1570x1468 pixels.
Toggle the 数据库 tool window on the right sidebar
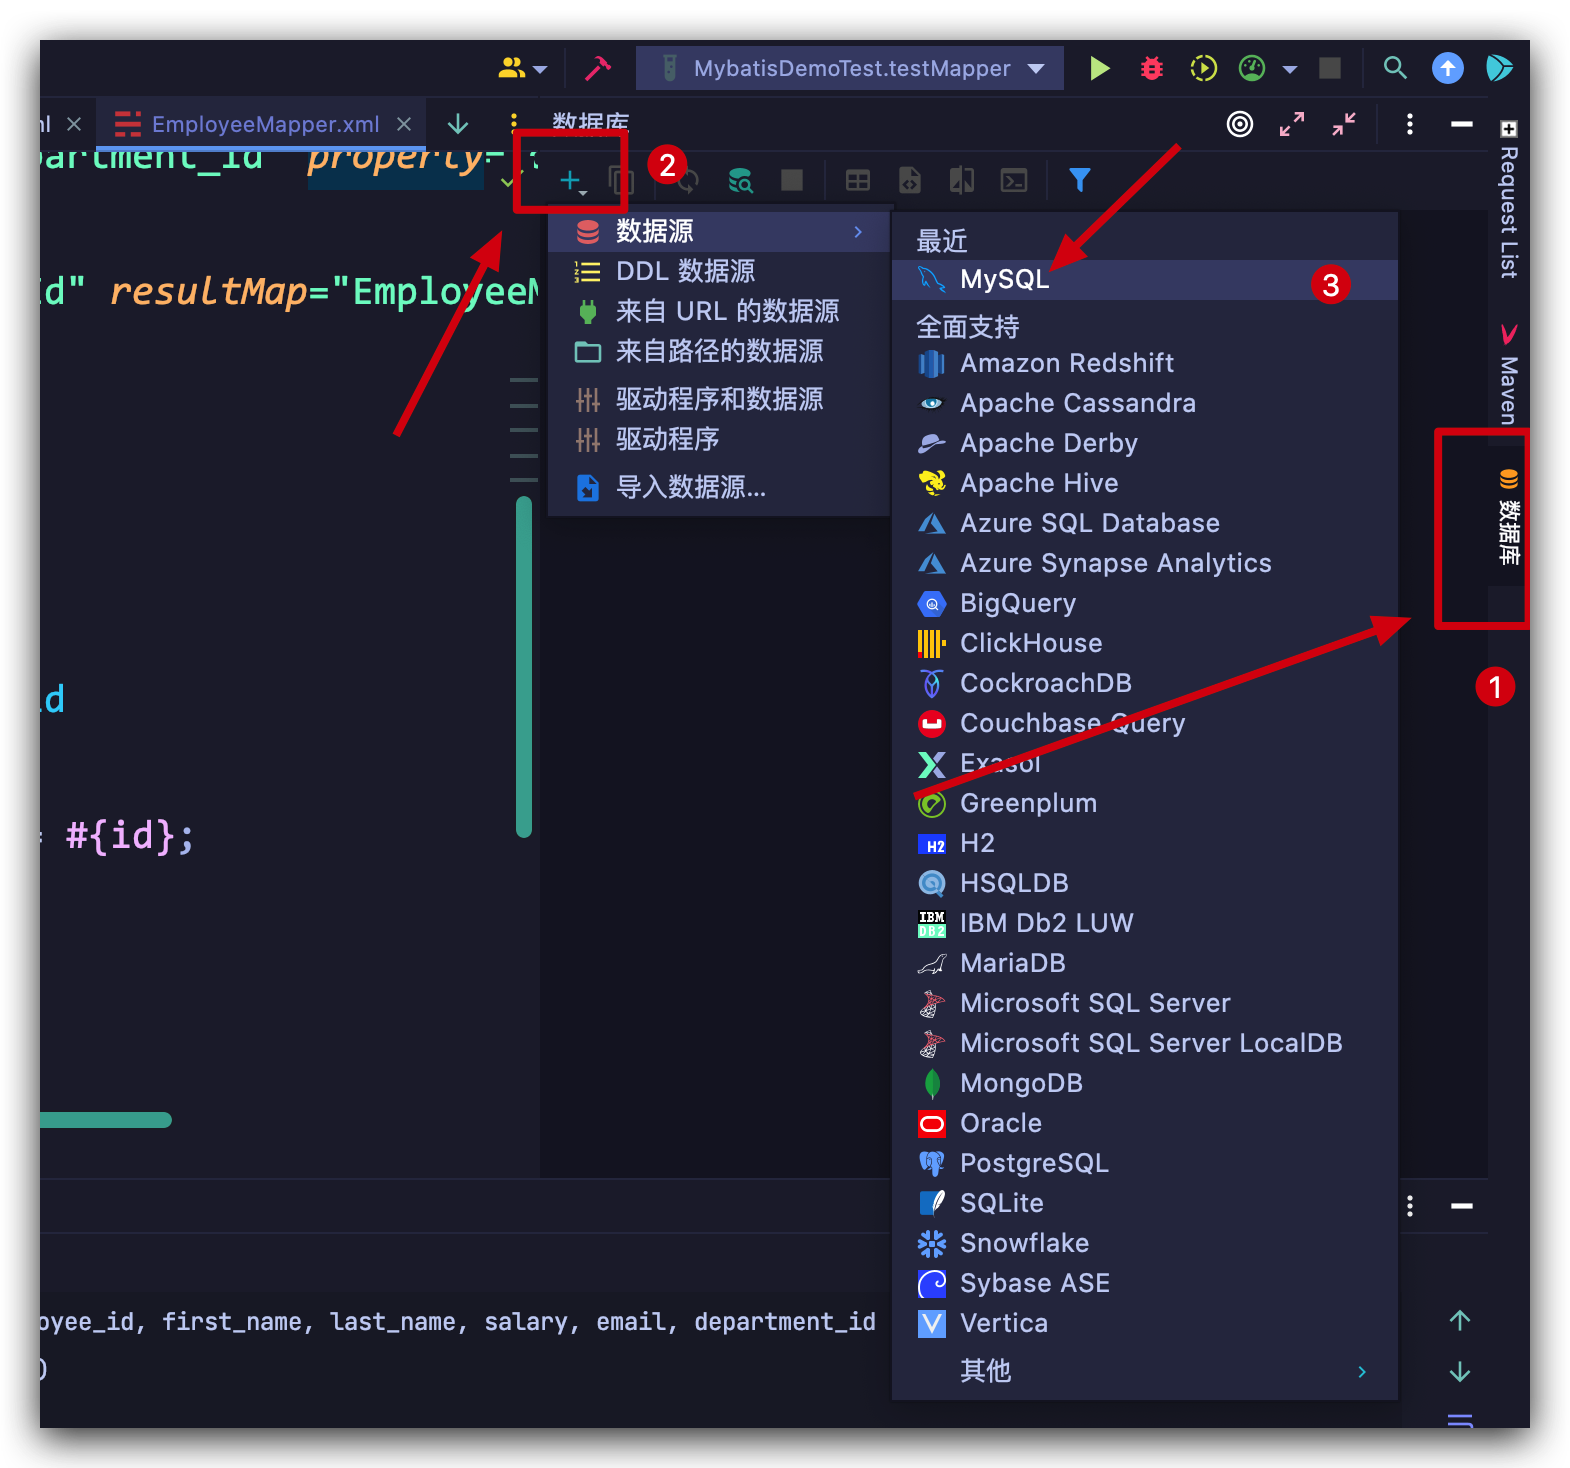coord(1508,518)
